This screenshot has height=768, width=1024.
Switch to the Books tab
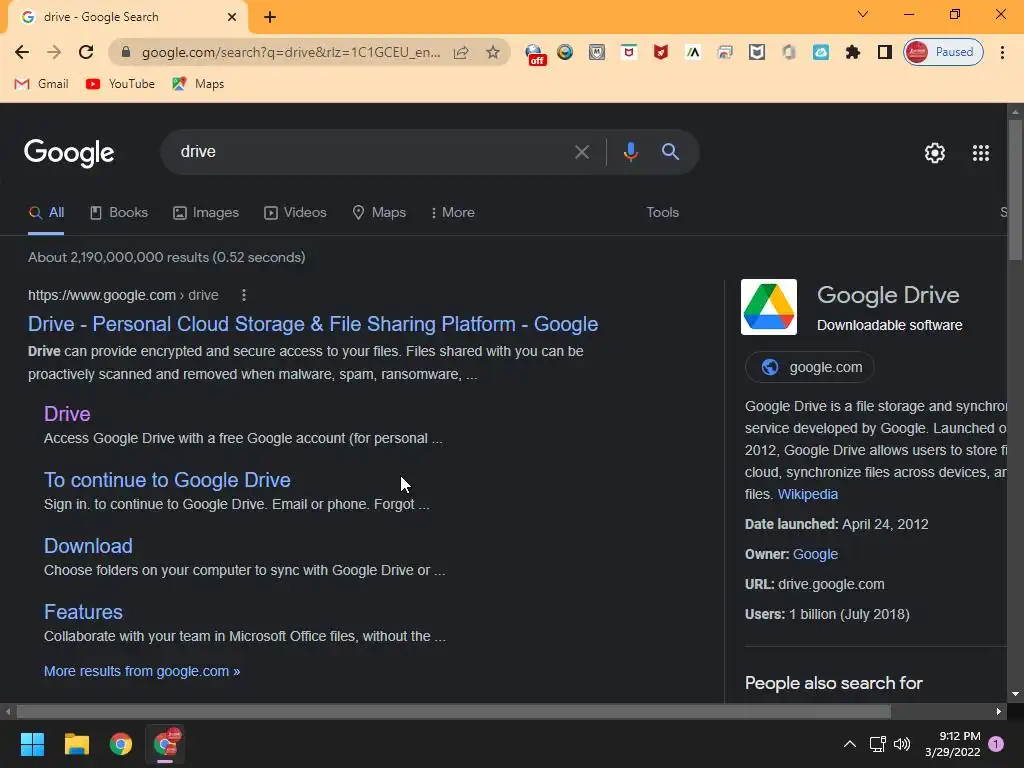(x=119, y=212)
